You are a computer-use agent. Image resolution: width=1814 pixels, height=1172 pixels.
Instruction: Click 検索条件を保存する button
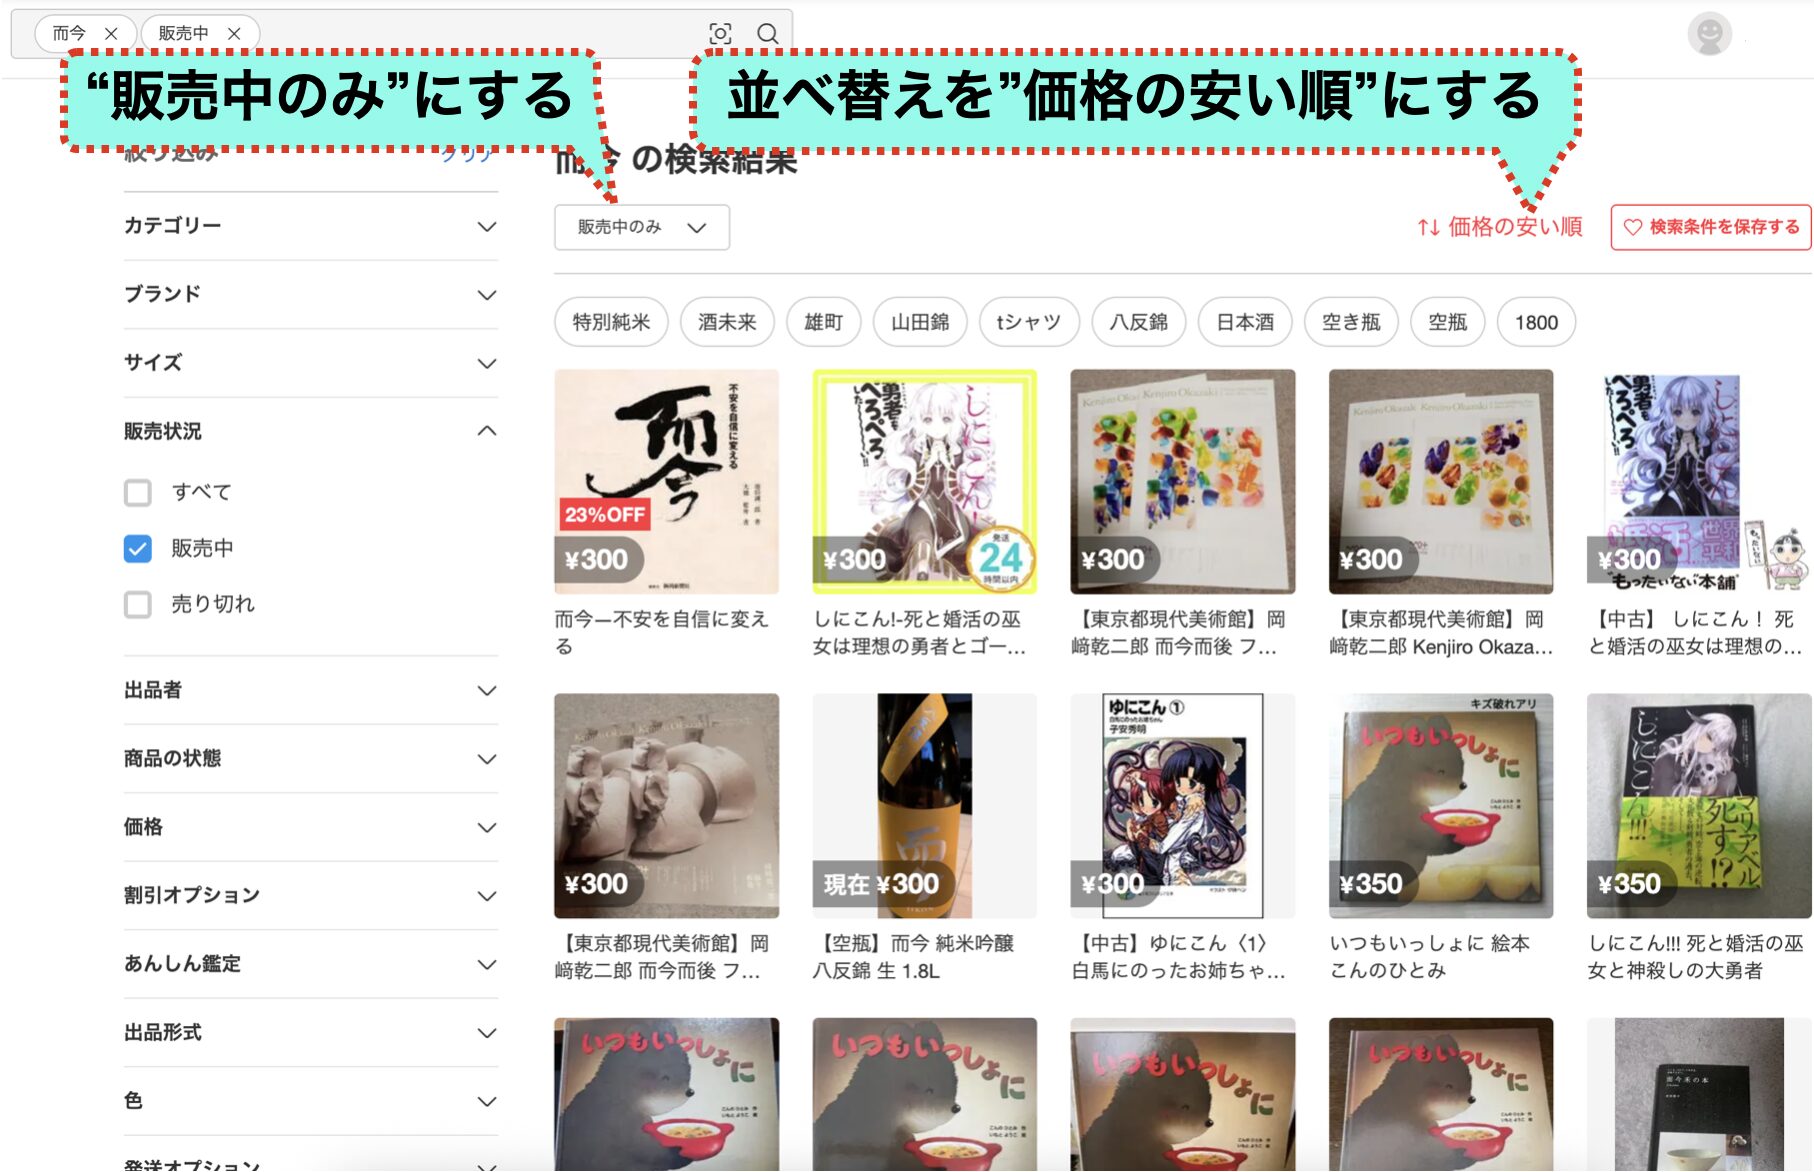(1711, 227)
